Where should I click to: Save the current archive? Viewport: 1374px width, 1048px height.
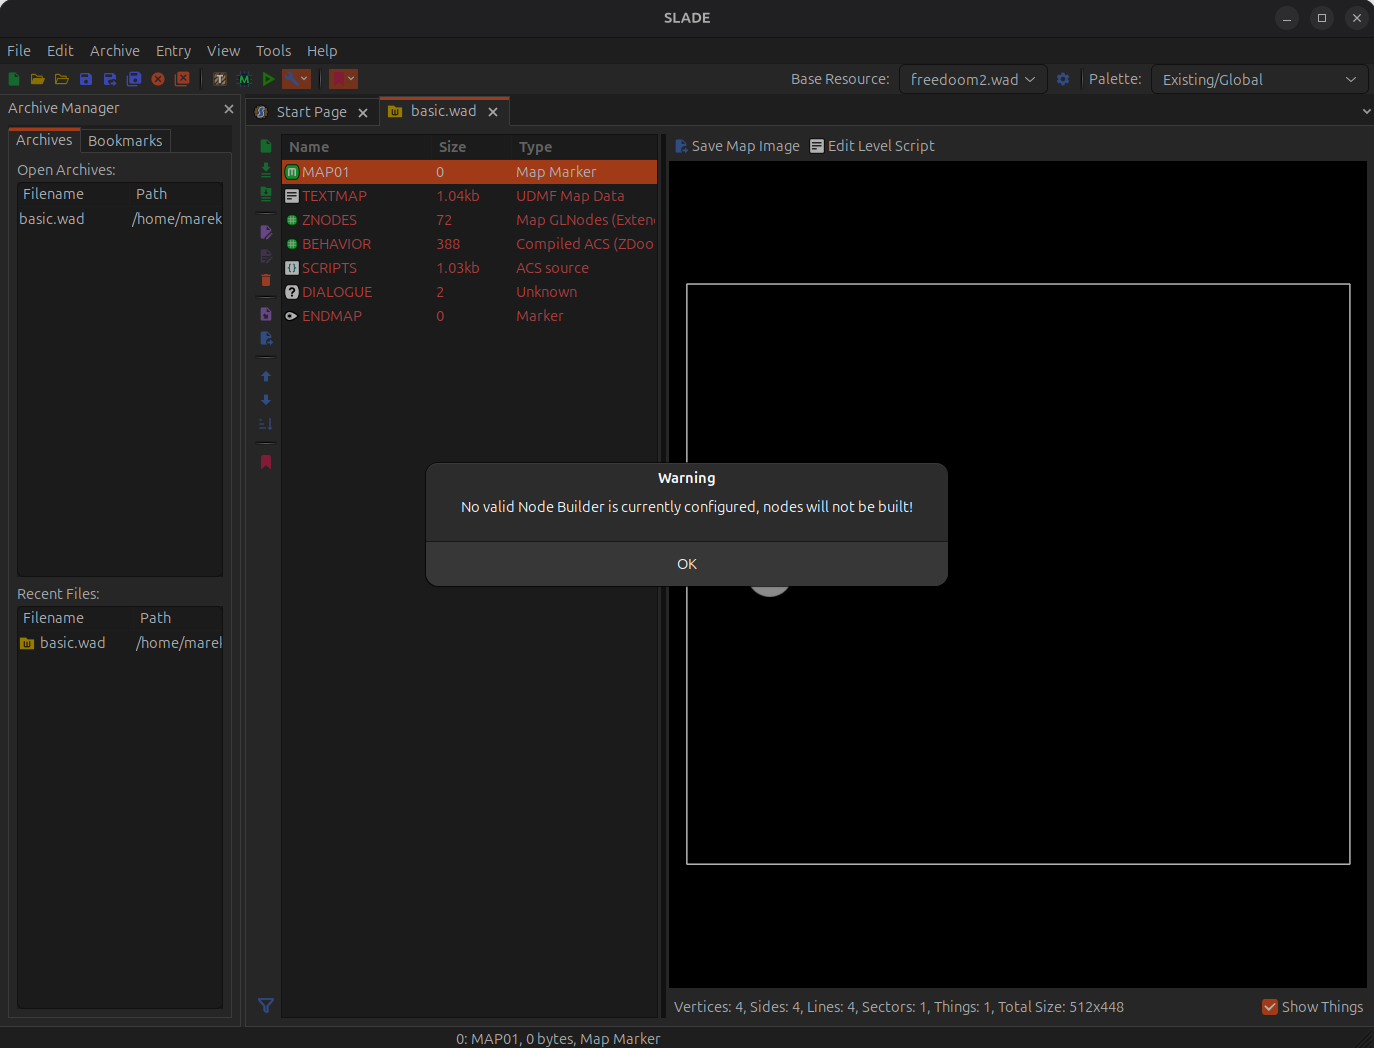coord(85,79)
